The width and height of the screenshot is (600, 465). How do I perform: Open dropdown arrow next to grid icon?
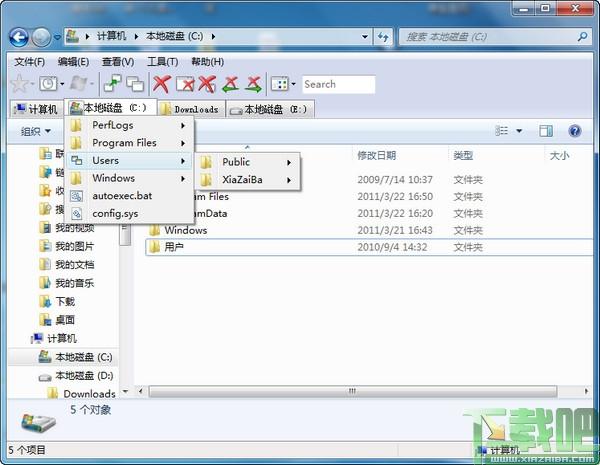coord(293,84)
